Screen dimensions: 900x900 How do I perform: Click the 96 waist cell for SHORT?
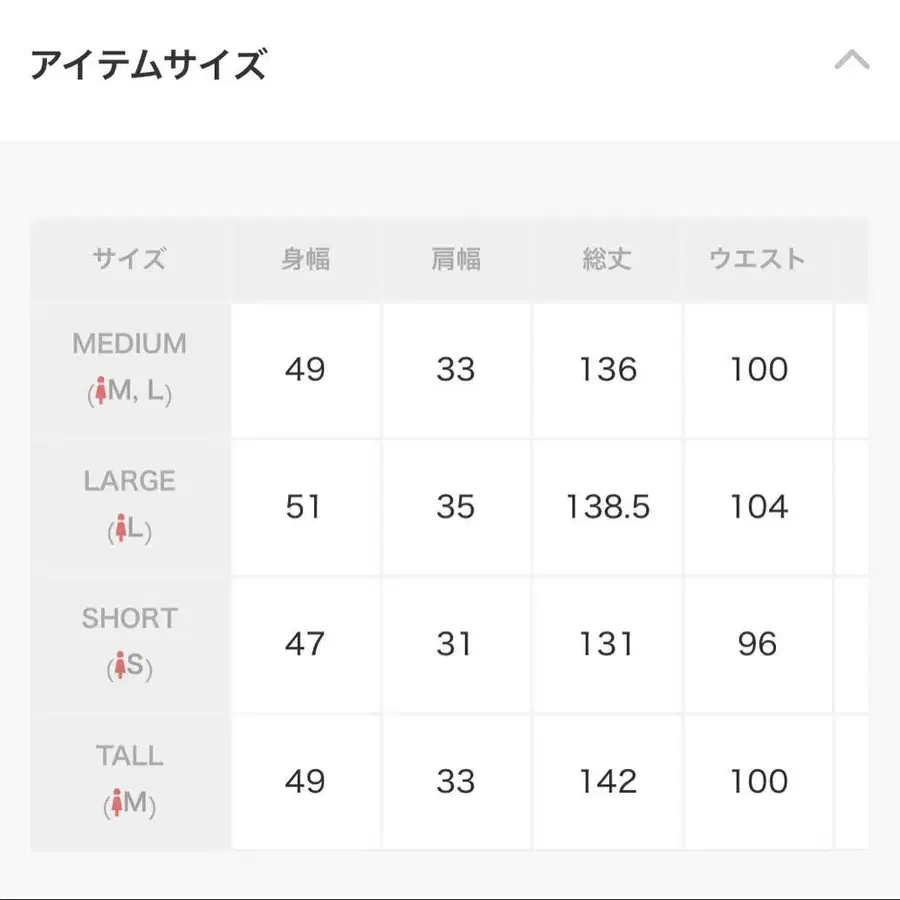(x=757, y=644)
